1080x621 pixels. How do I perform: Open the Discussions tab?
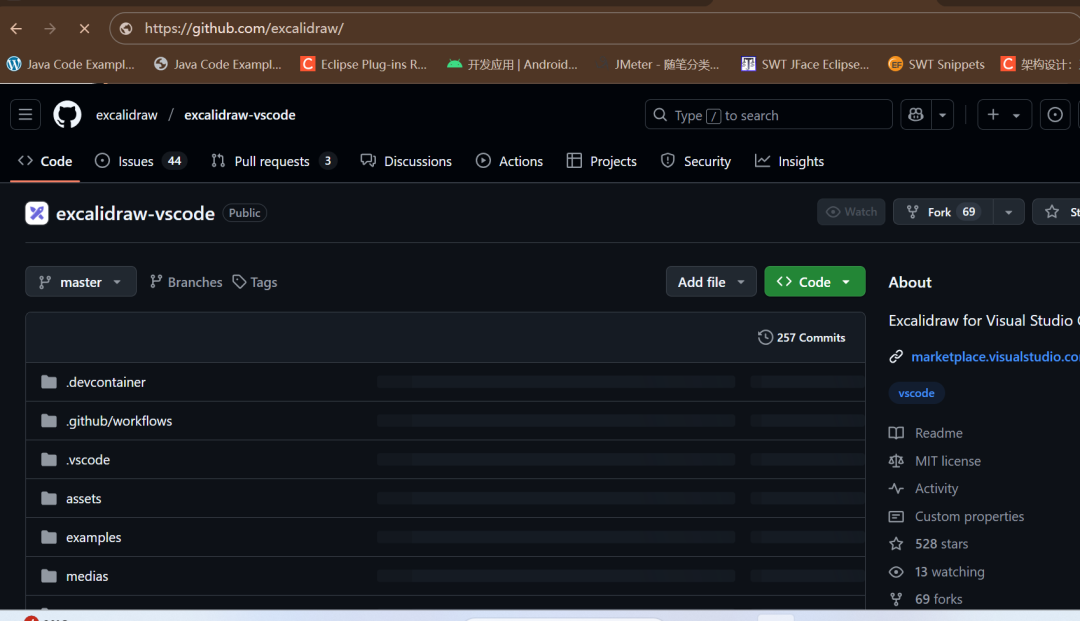(x=406, y=161)
